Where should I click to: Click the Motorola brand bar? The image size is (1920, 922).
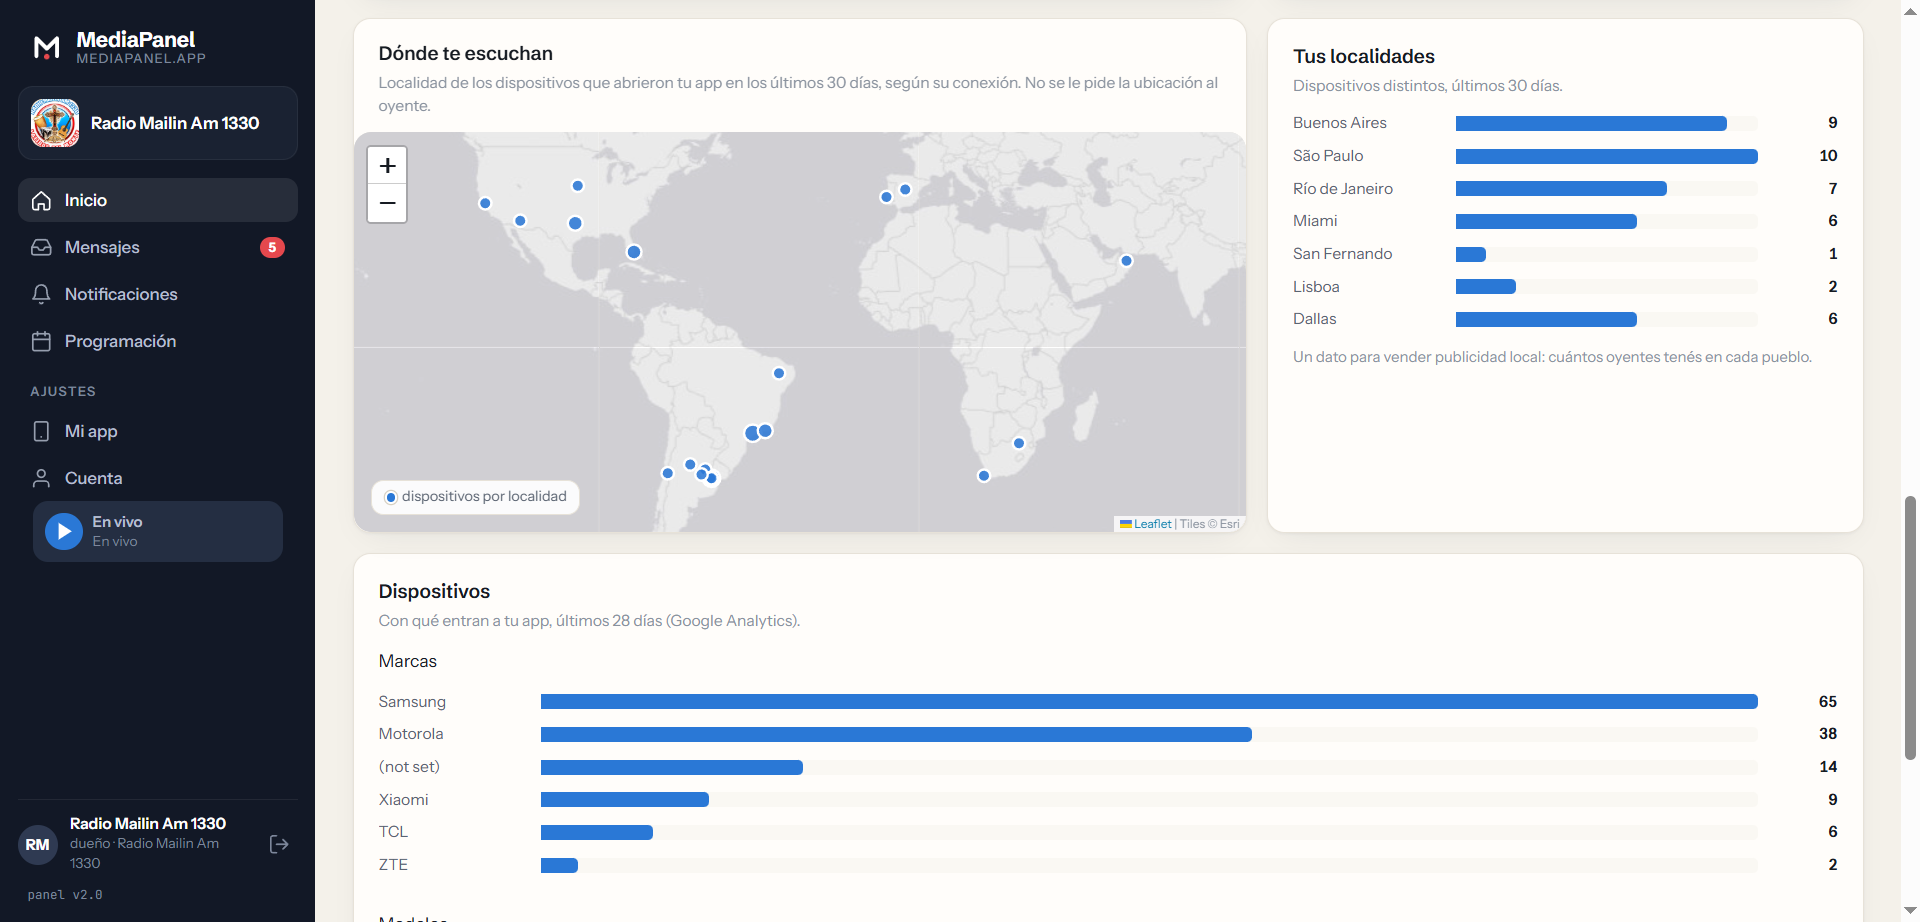point(896,734)
